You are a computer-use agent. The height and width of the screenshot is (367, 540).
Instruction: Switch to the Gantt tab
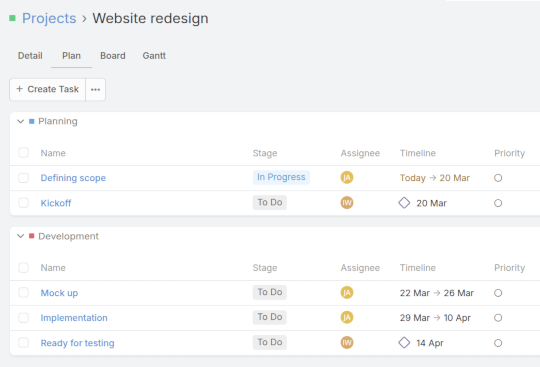(x=154, y=56)
